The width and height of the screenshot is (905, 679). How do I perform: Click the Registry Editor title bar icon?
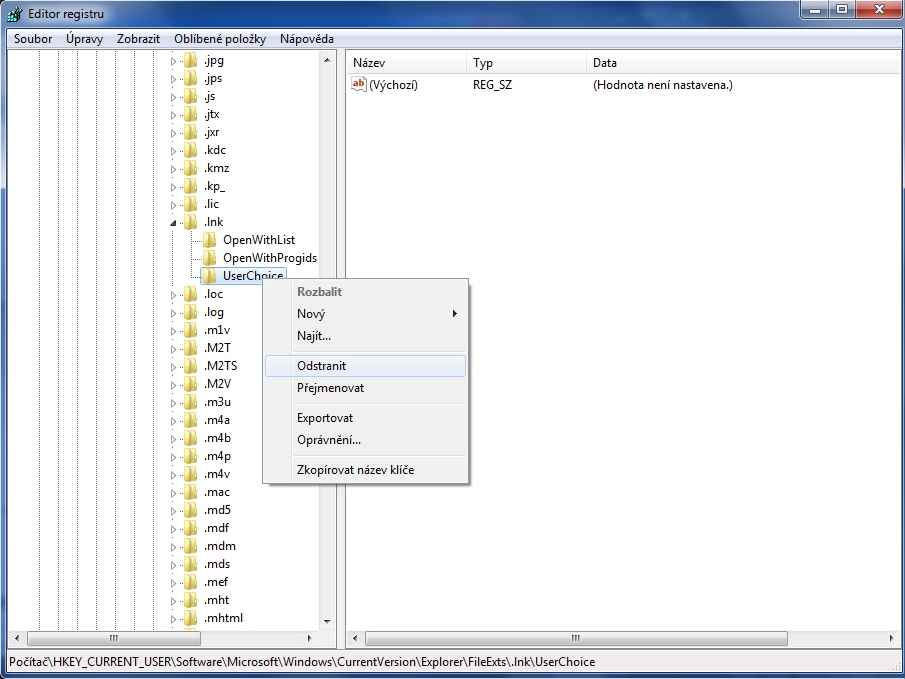click(15, 14)
